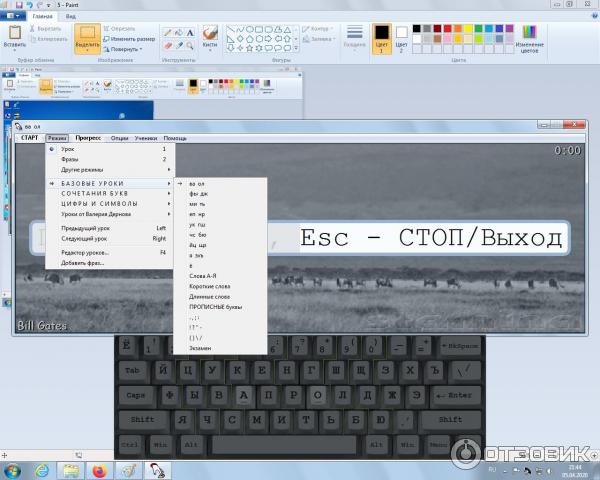Open the Помощь menu
This screenshot has height=480, width=600.
point(175,138)
